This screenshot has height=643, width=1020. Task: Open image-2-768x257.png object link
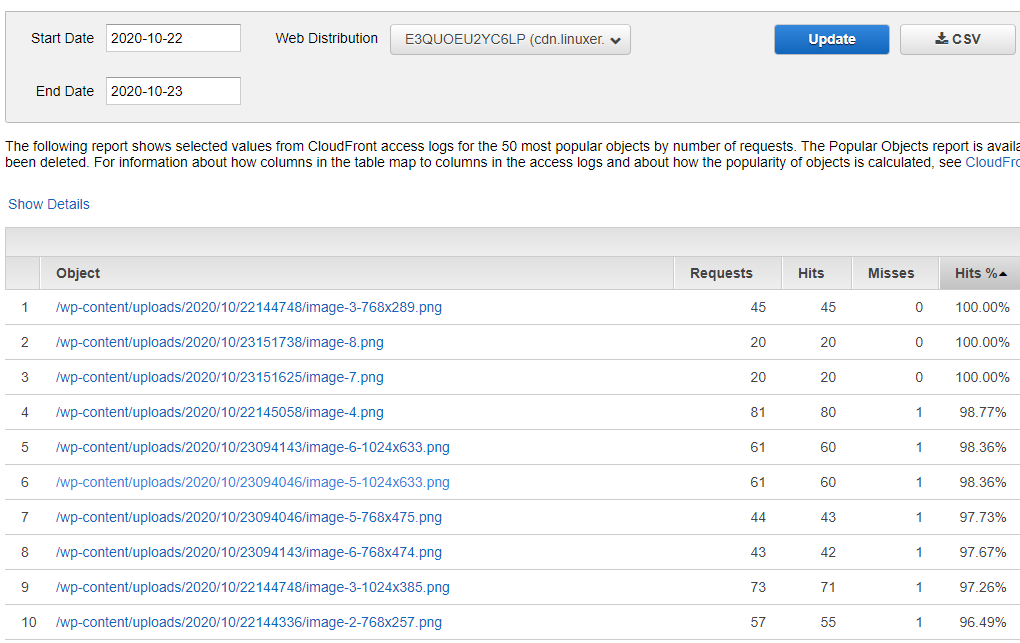pos(248,622)
